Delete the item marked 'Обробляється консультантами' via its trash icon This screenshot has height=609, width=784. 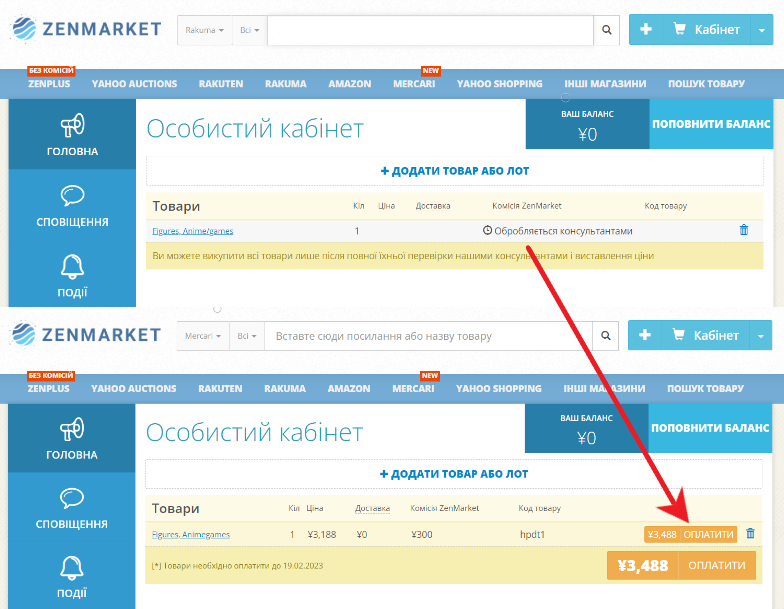click(744, 230)
